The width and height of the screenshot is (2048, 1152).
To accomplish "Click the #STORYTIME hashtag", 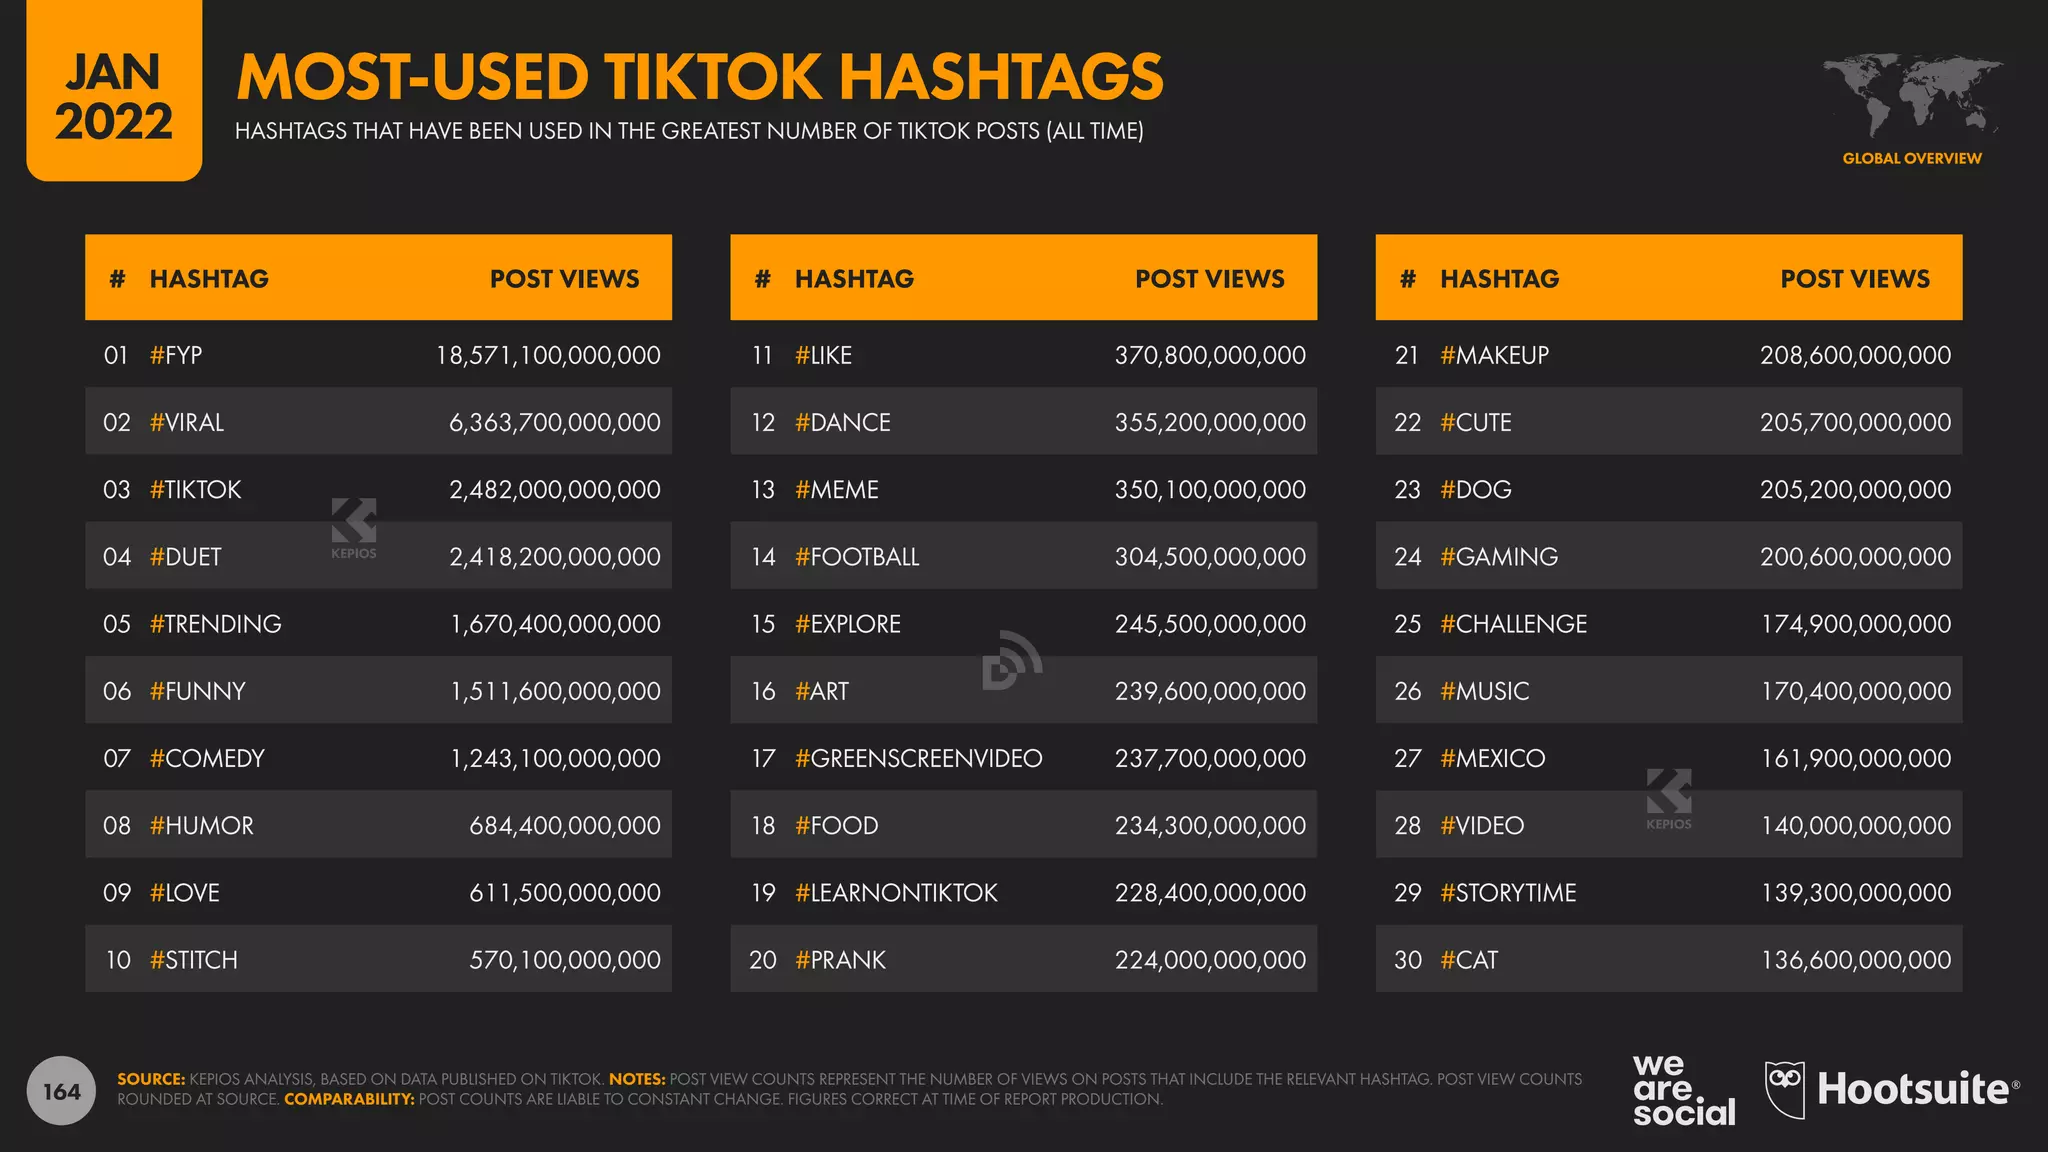I will tap(1507, 893).
